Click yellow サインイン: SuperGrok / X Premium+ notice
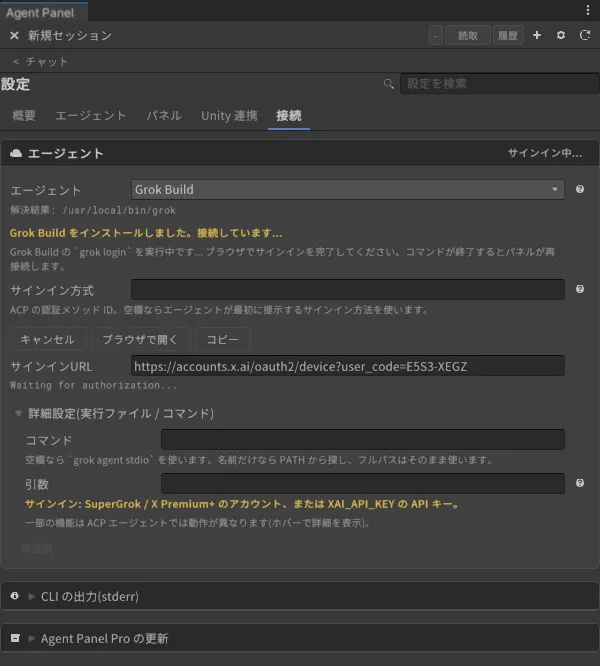Screen dimensions: 600x666 coord(242,504)
